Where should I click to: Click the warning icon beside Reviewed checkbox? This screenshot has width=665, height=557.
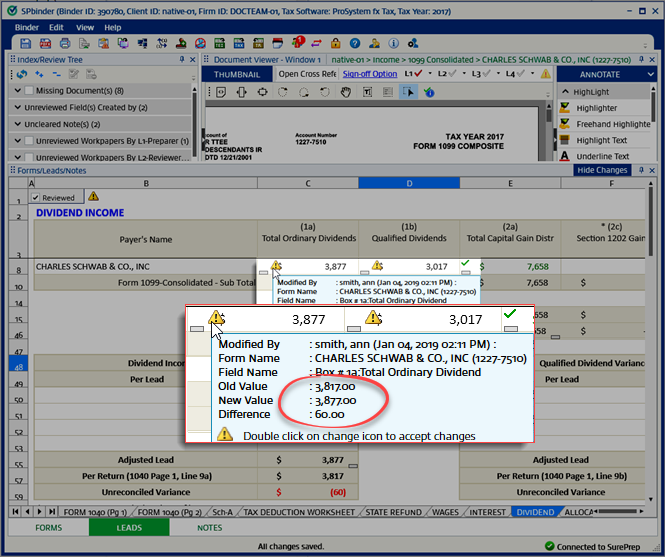(x=94, y=198)
